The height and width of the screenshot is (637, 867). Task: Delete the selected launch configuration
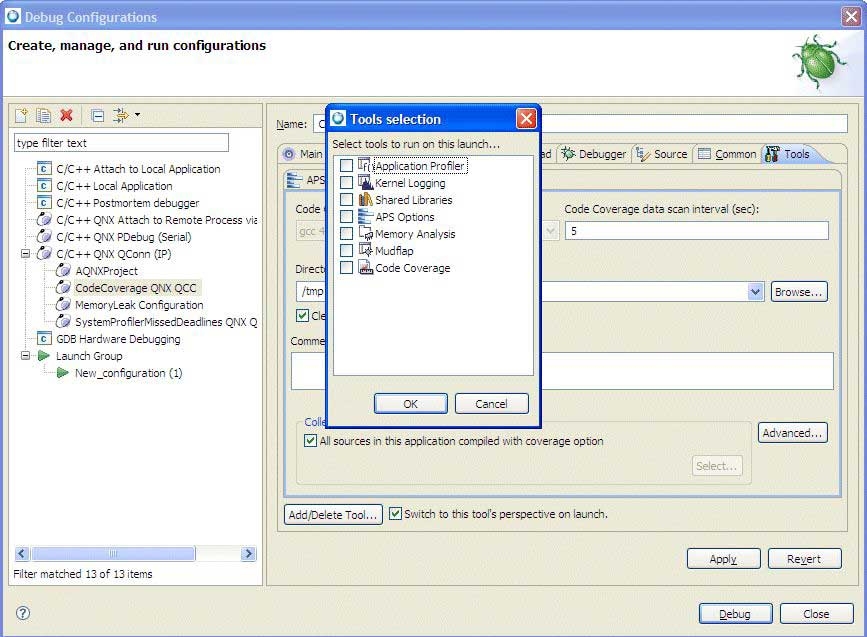tap(66, 115)
